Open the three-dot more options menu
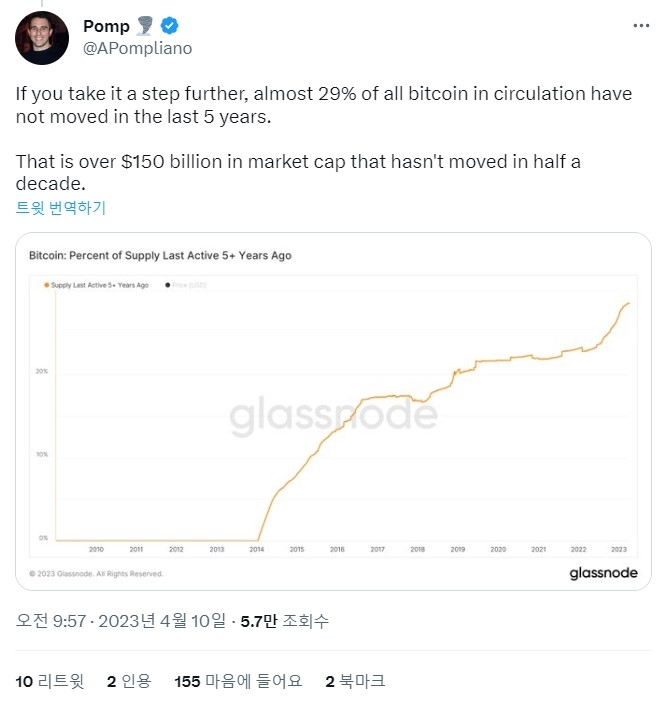 point(641,26)
